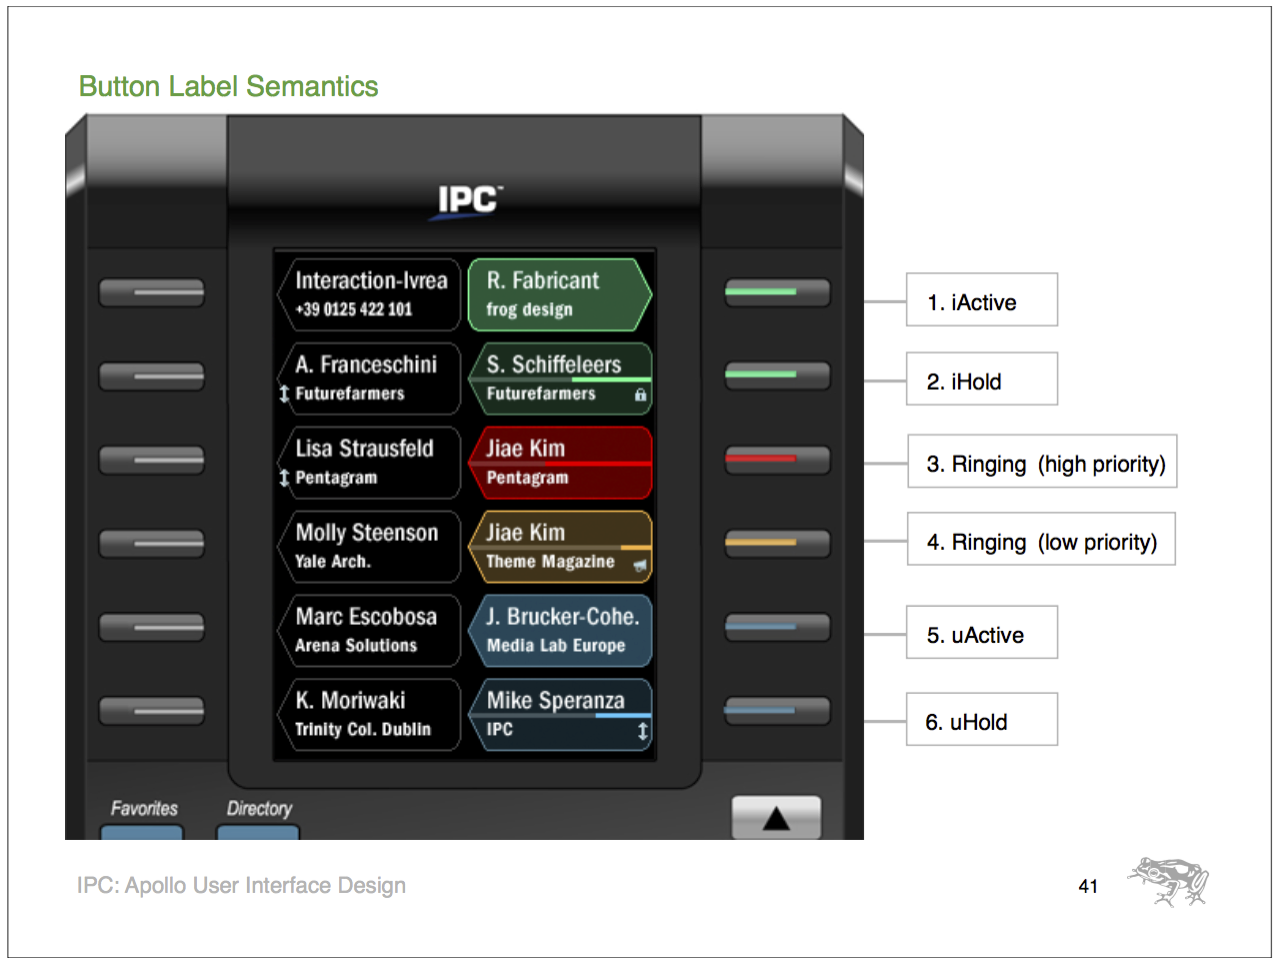
Task: Click the "Button Label Semantics" heading
Action: [x=229, y=87]
